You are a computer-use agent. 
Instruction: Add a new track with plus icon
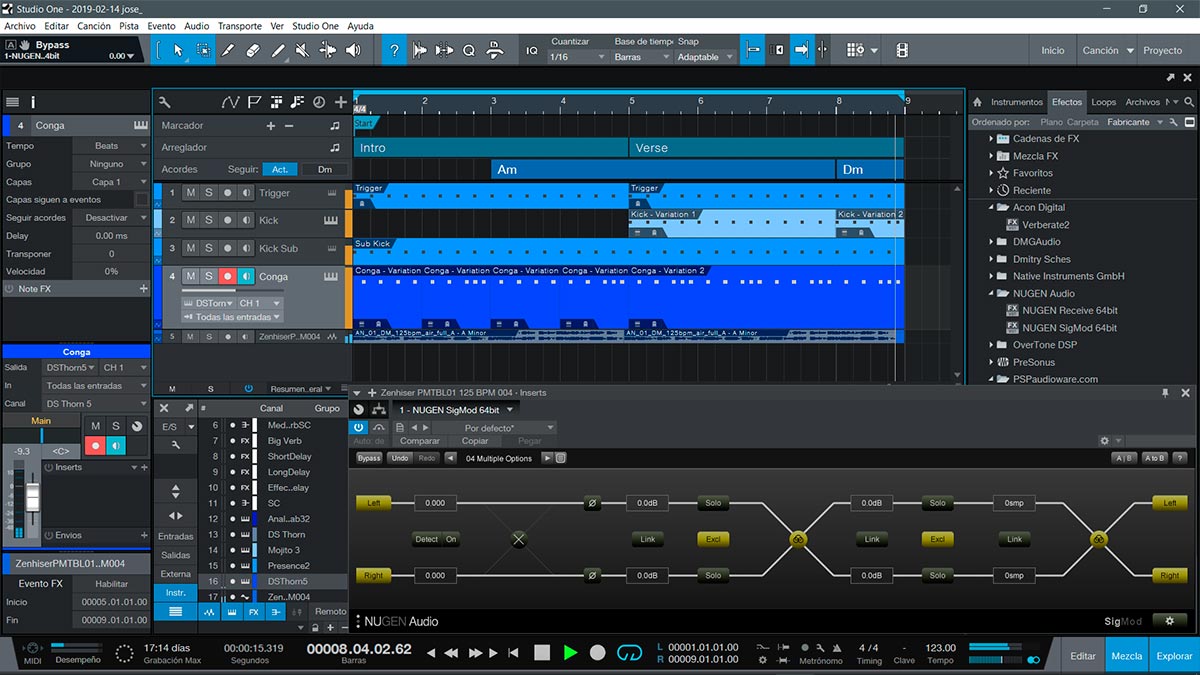coord(341,102)
